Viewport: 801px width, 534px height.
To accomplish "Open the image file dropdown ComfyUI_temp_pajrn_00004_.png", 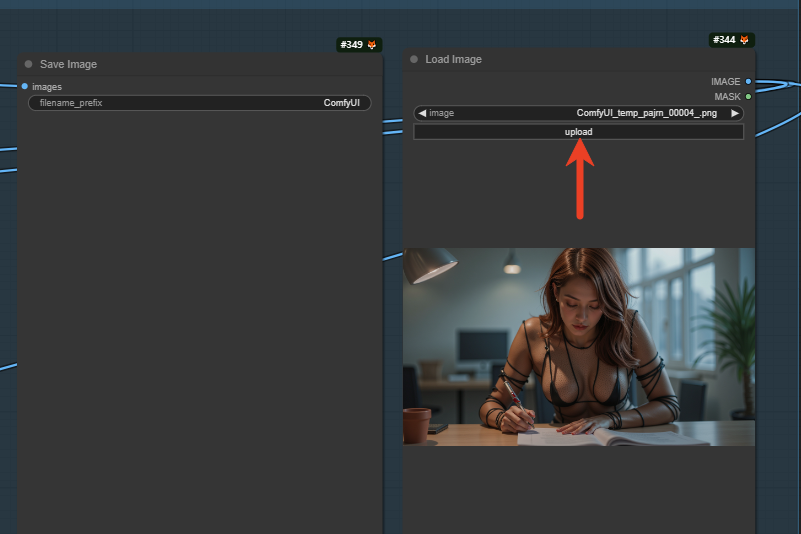I will tap(578, 113).
